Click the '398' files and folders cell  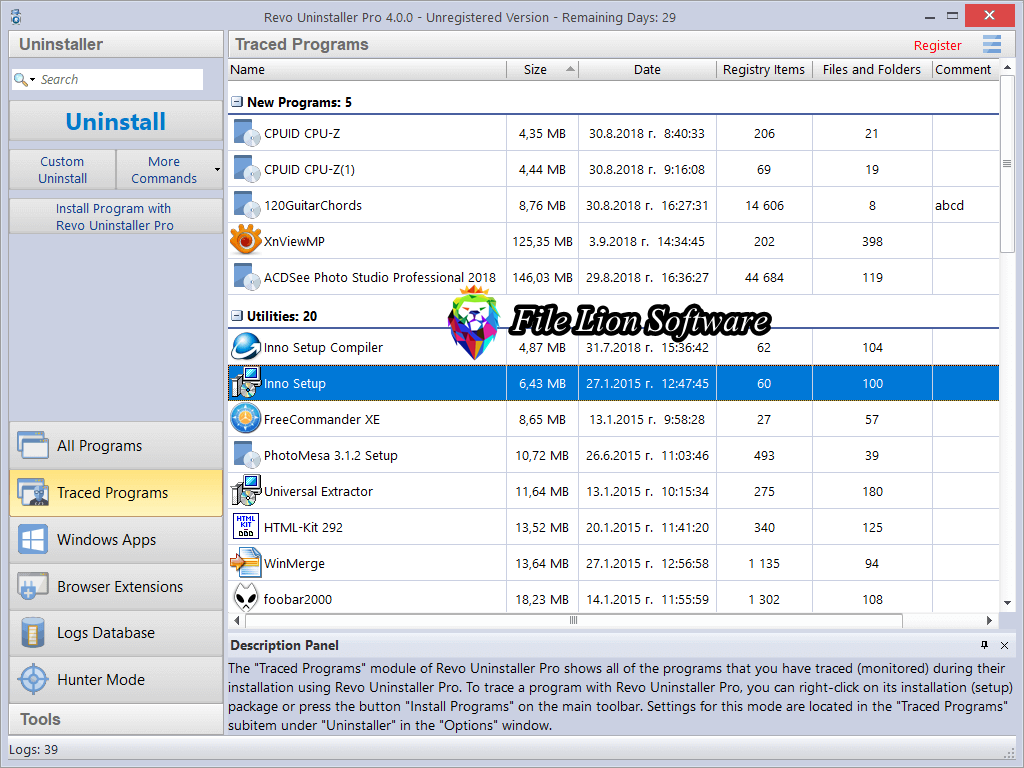[x=872, y=241]
